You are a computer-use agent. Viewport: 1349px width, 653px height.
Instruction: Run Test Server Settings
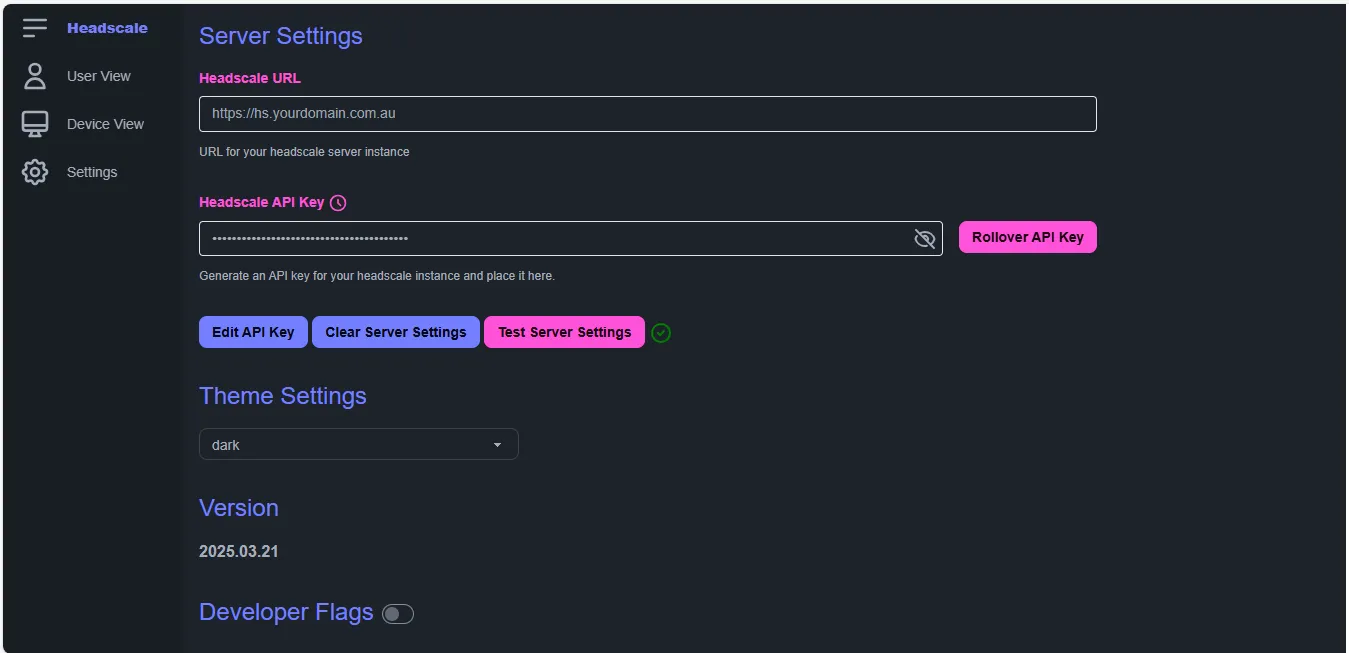[x=564, y=332]
